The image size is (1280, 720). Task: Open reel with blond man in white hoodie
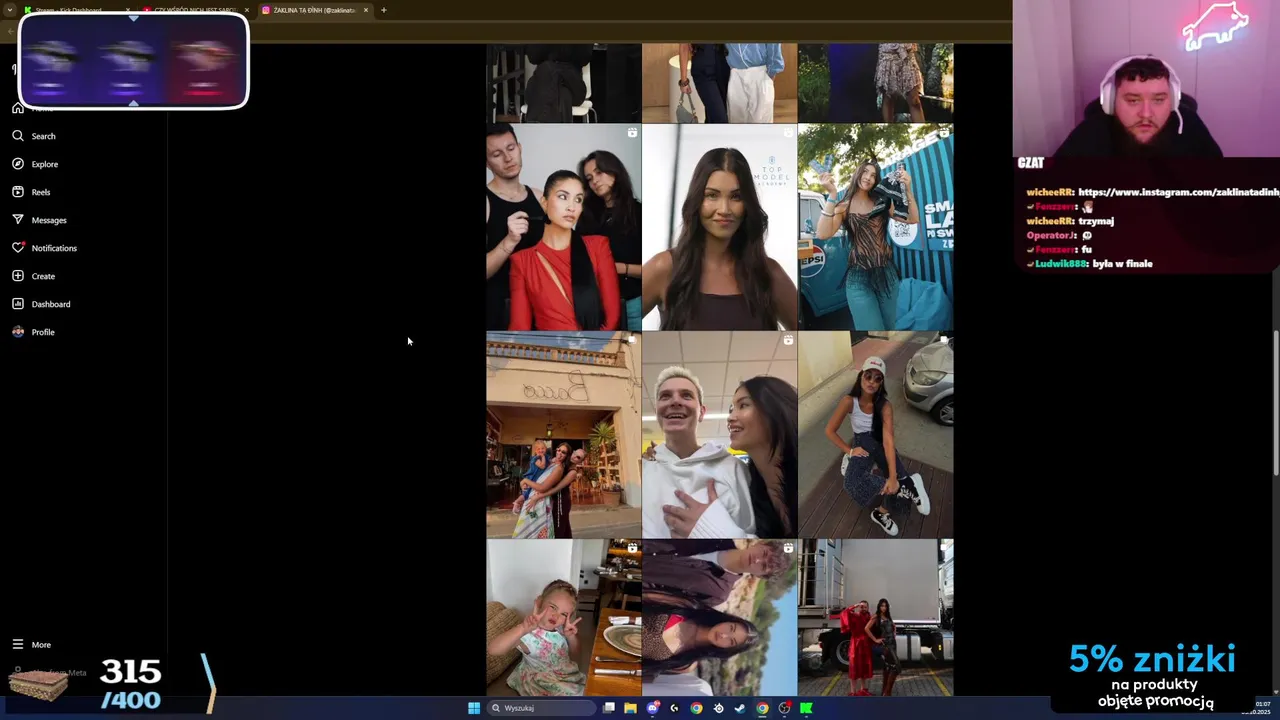point(719,435)
